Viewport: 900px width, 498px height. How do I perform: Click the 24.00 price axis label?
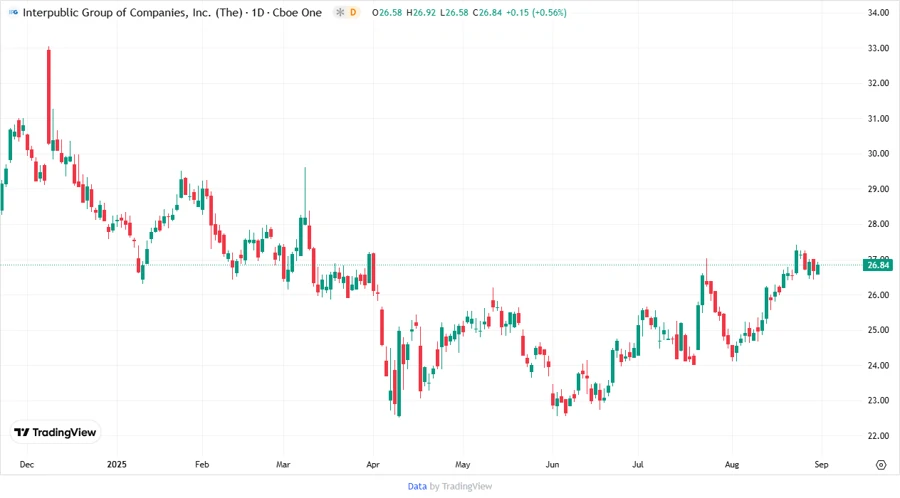pos(878,365)
